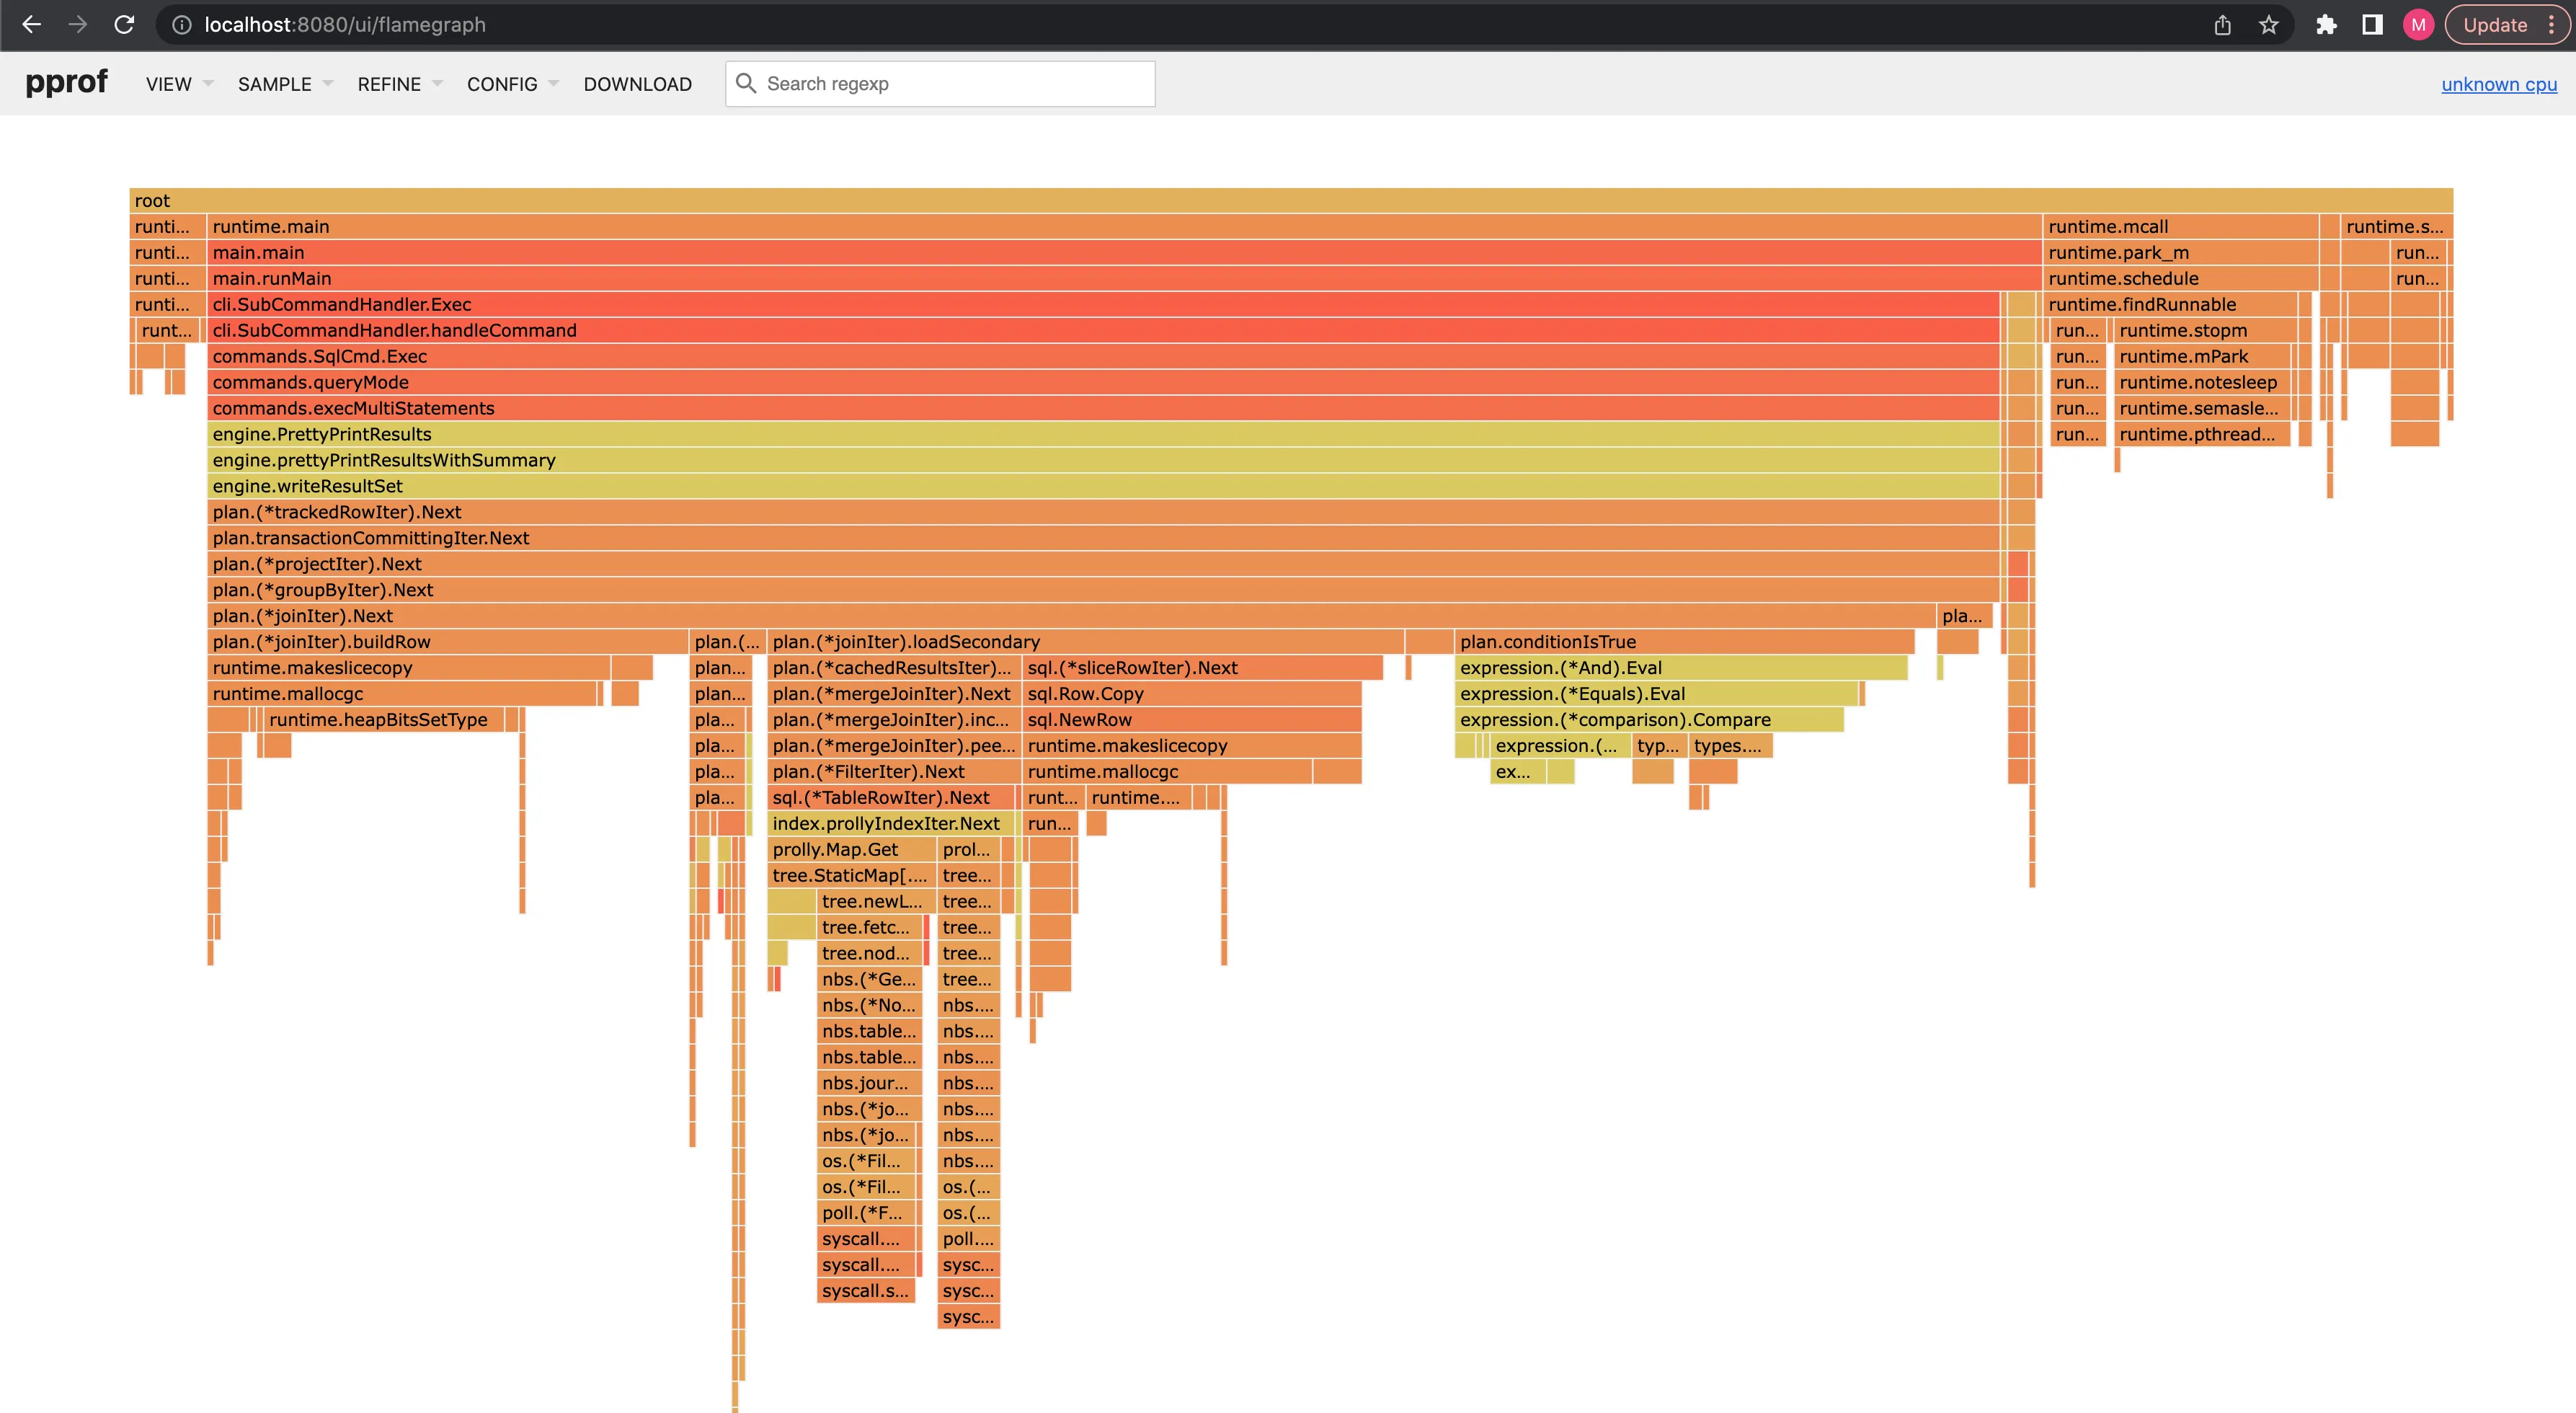Toggle the browser side panel icon
Image resolution: width=2576 pixels, height=1413 pixels.
click(2372, 25)
